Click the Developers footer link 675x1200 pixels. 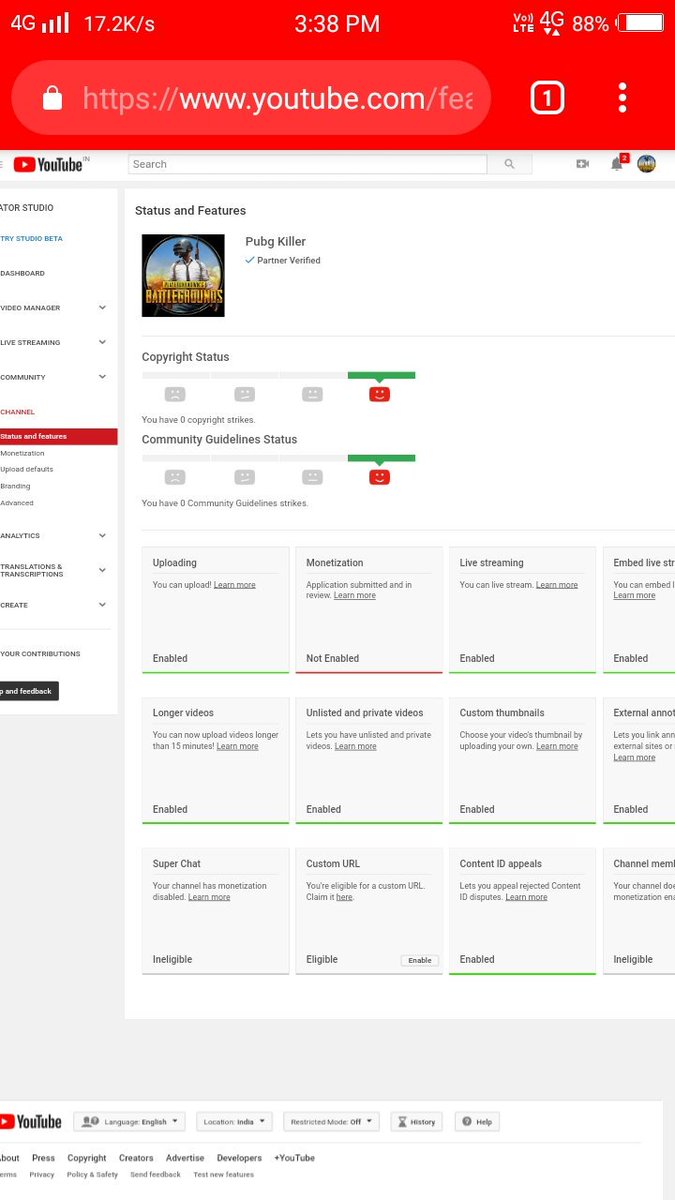tap(240, 1158)
